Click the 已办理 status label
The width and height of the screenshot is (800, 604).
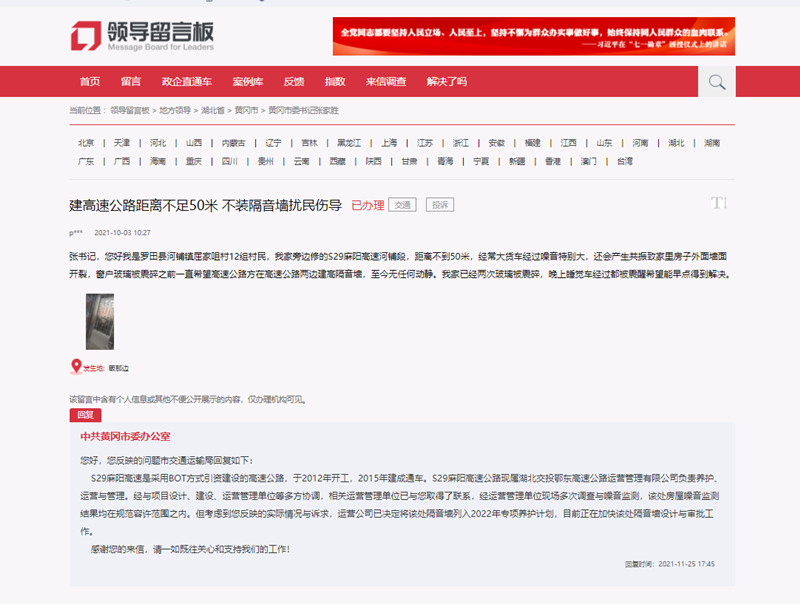367,204
